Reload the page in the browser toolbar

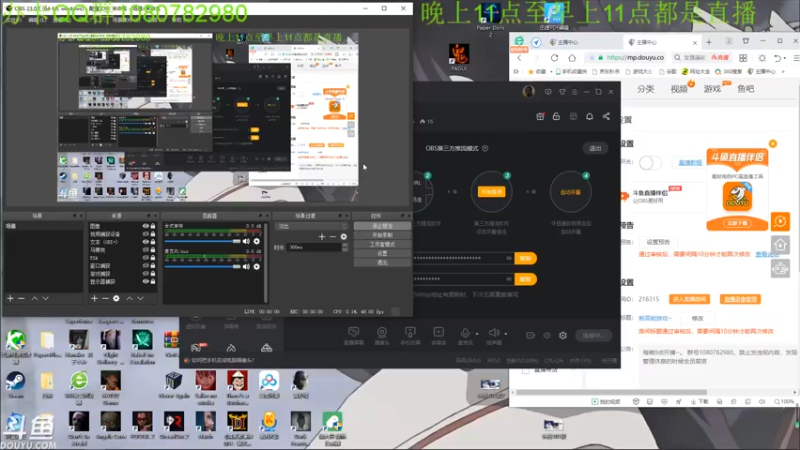pyautogui.click(x=555, y=58)
